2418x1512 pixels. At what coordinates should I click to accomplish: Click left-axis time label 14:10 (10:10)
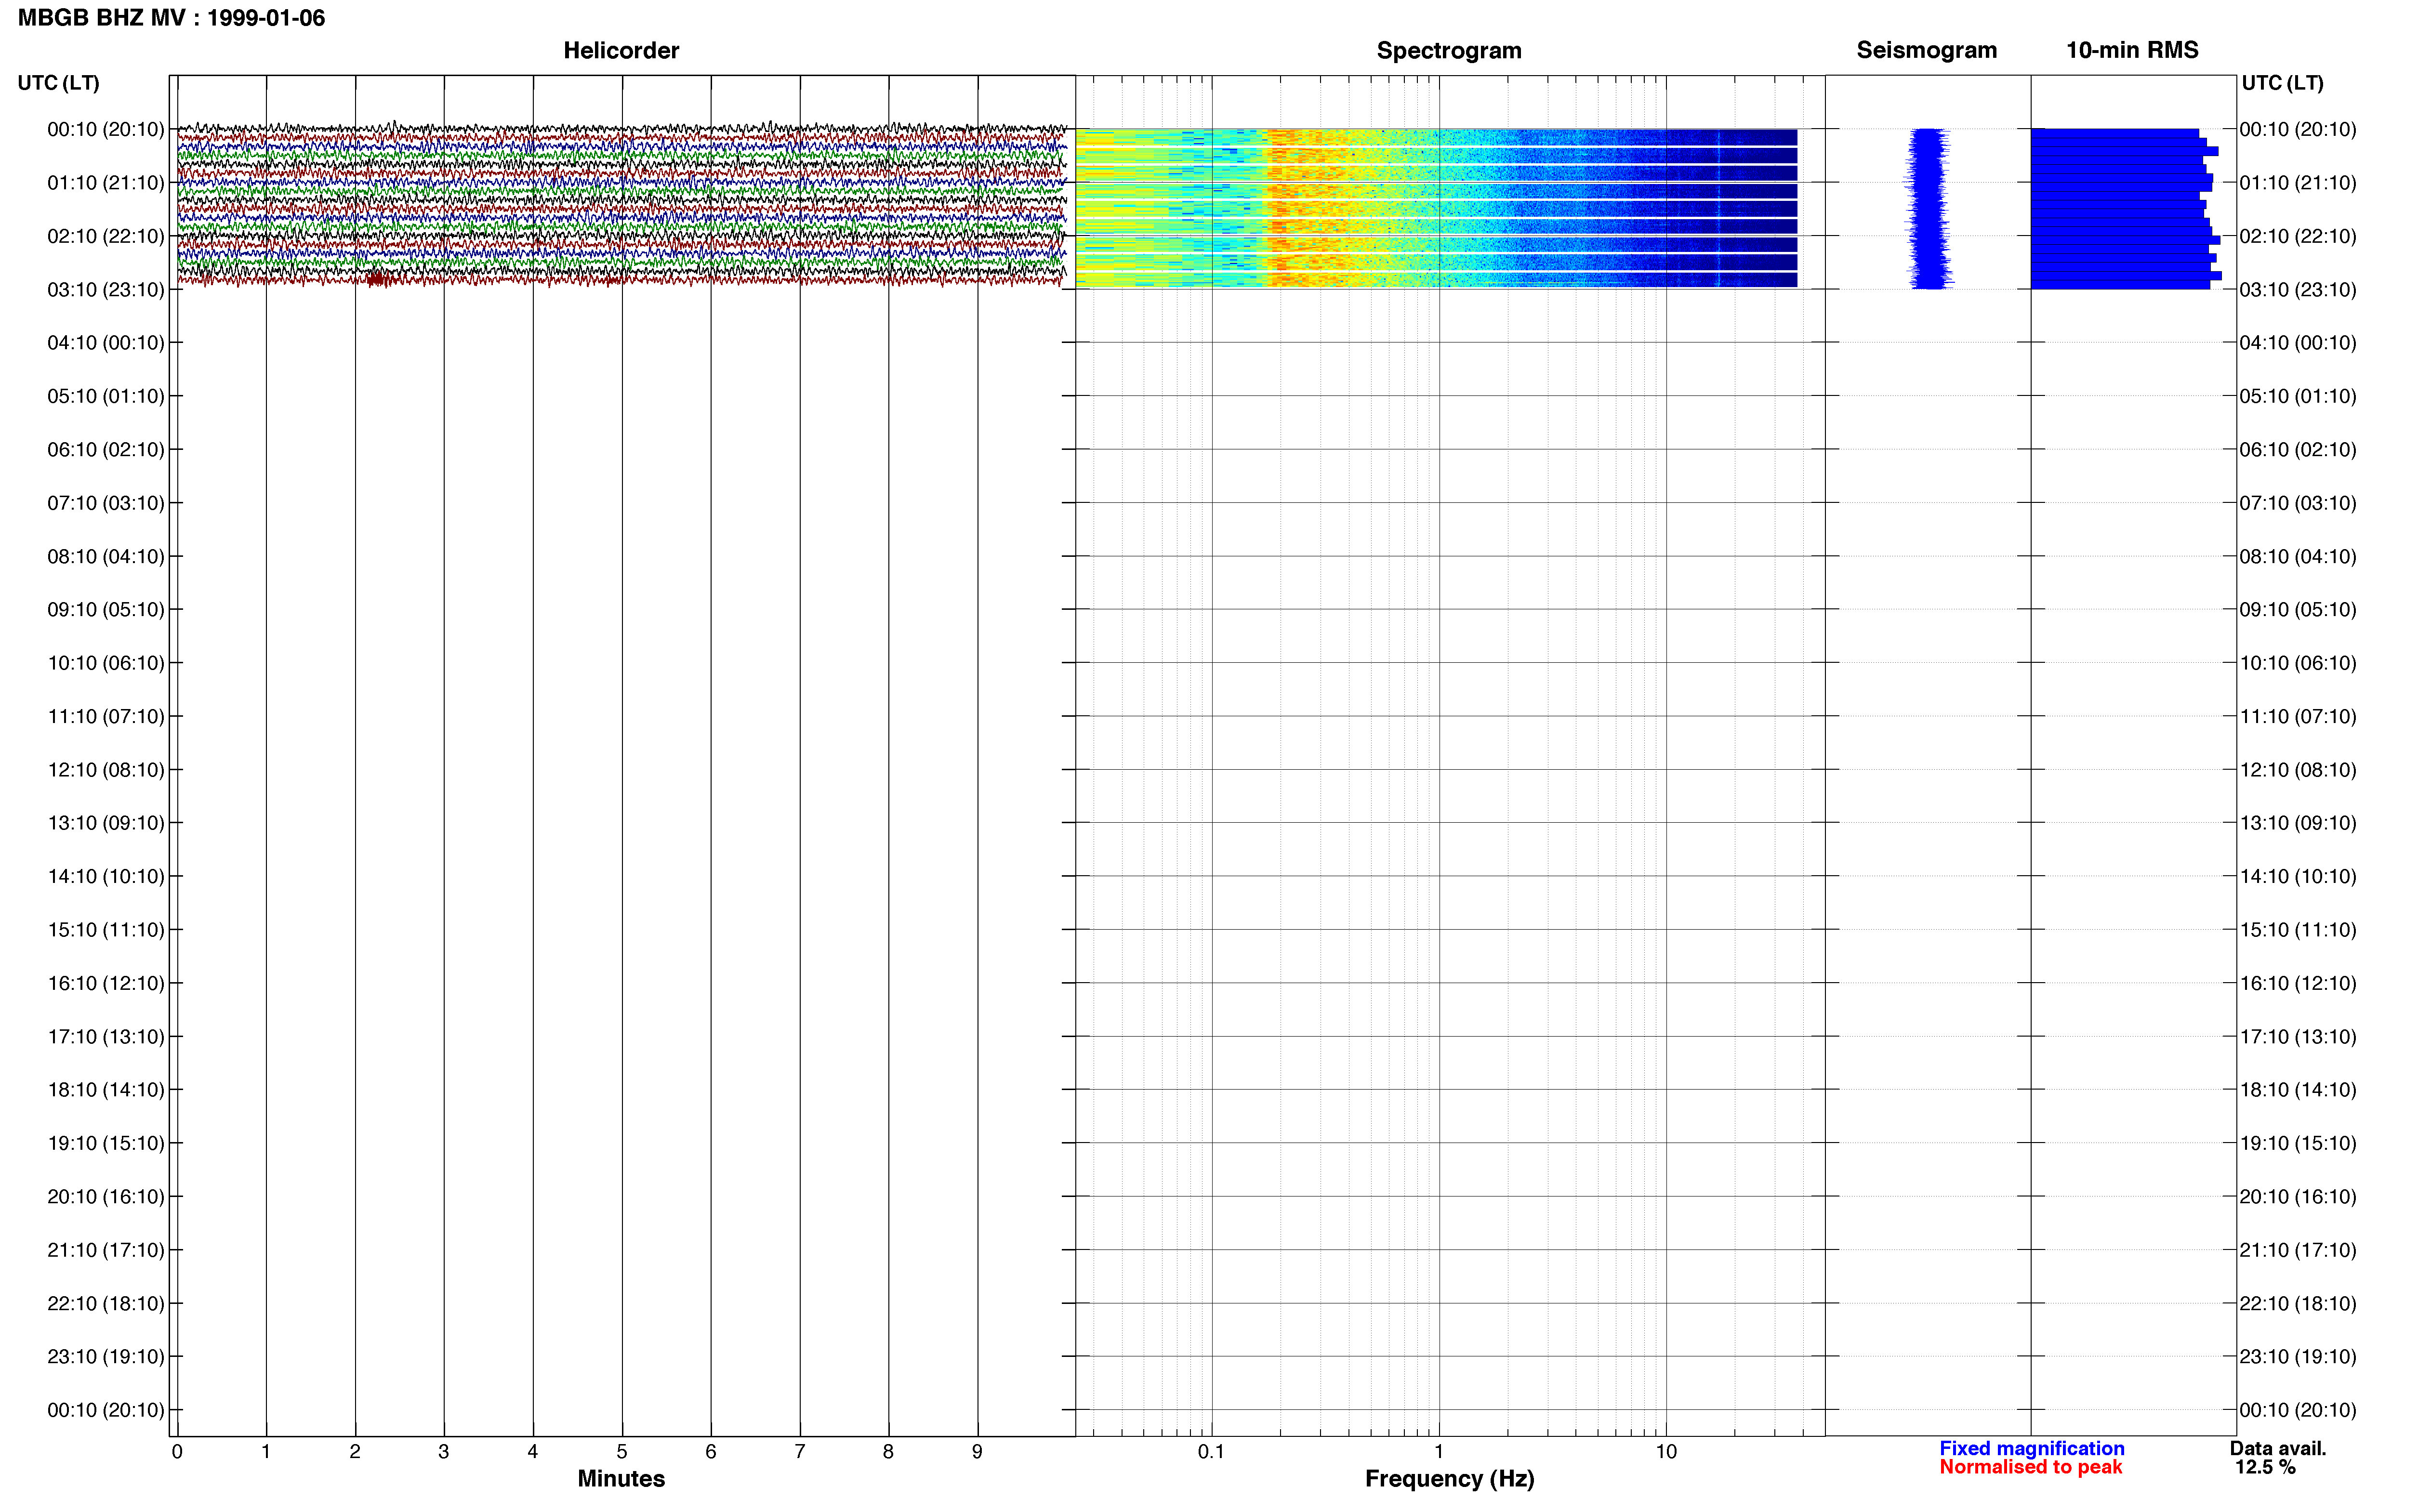click(x=106, y=877)
